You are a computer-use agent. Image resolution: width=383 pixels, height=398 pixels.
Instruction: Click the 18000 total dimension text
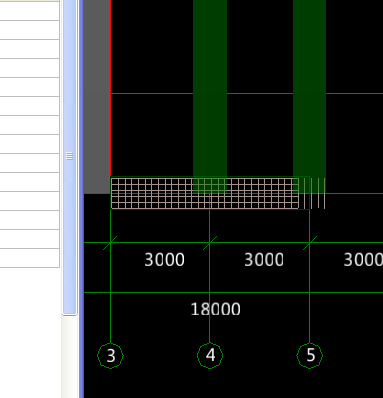[x=215, y=309]
